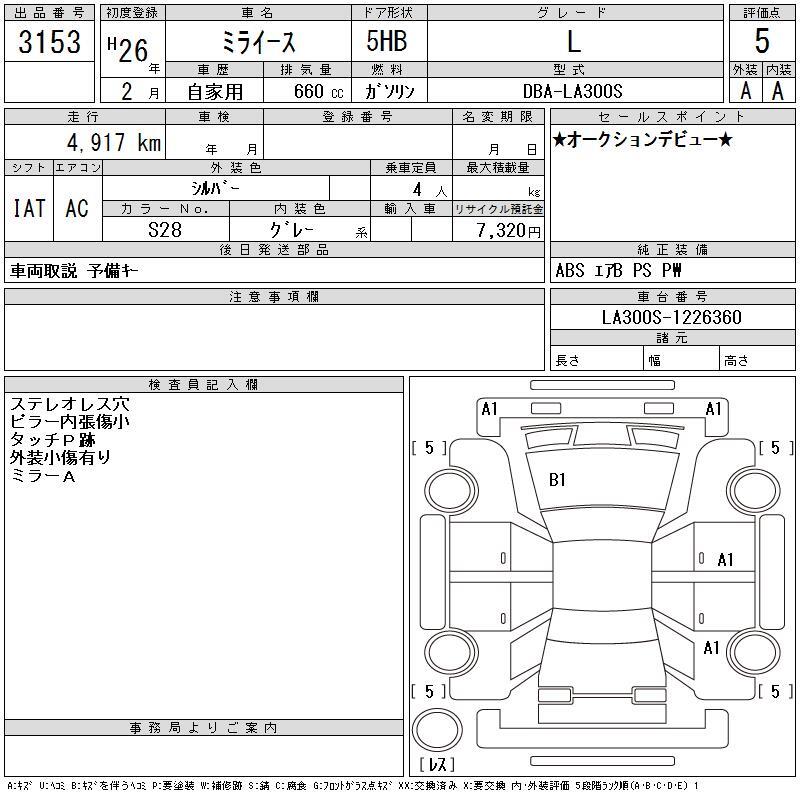Click the inspector note 外装小傷有り

(x=60, y=458)
